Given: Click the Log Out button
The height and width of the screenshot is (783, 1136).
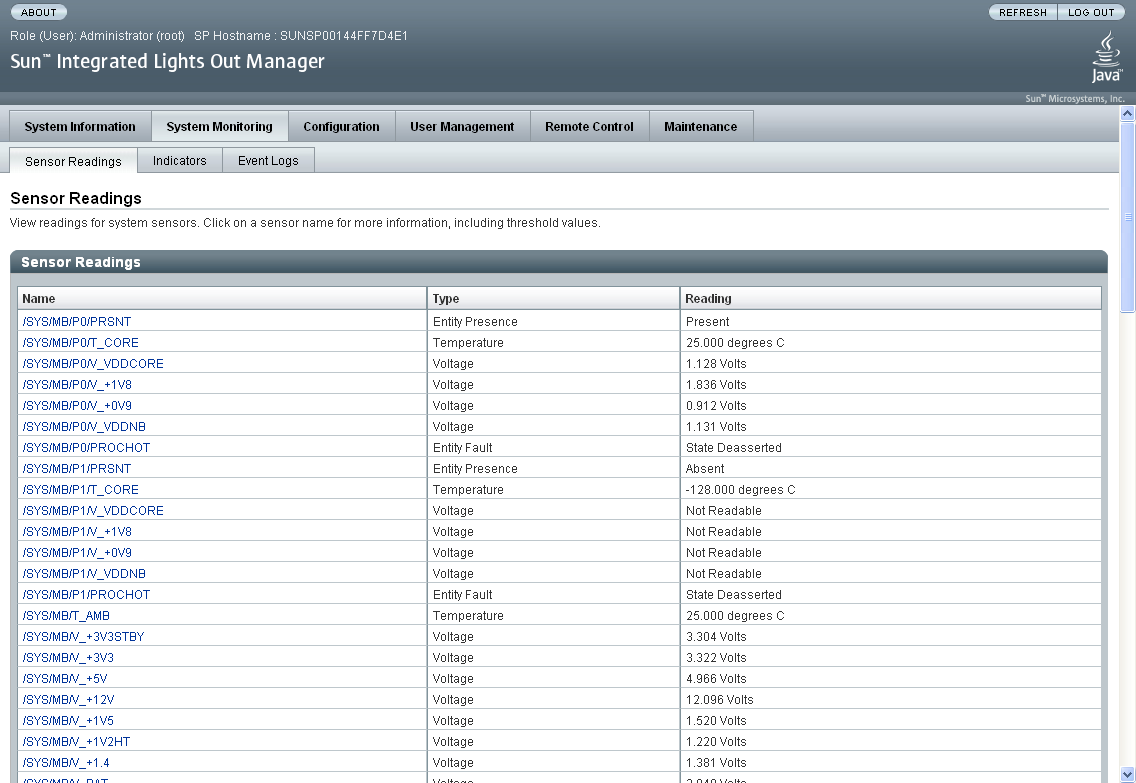Looking at the screenshot, I should pos(1091,12).
